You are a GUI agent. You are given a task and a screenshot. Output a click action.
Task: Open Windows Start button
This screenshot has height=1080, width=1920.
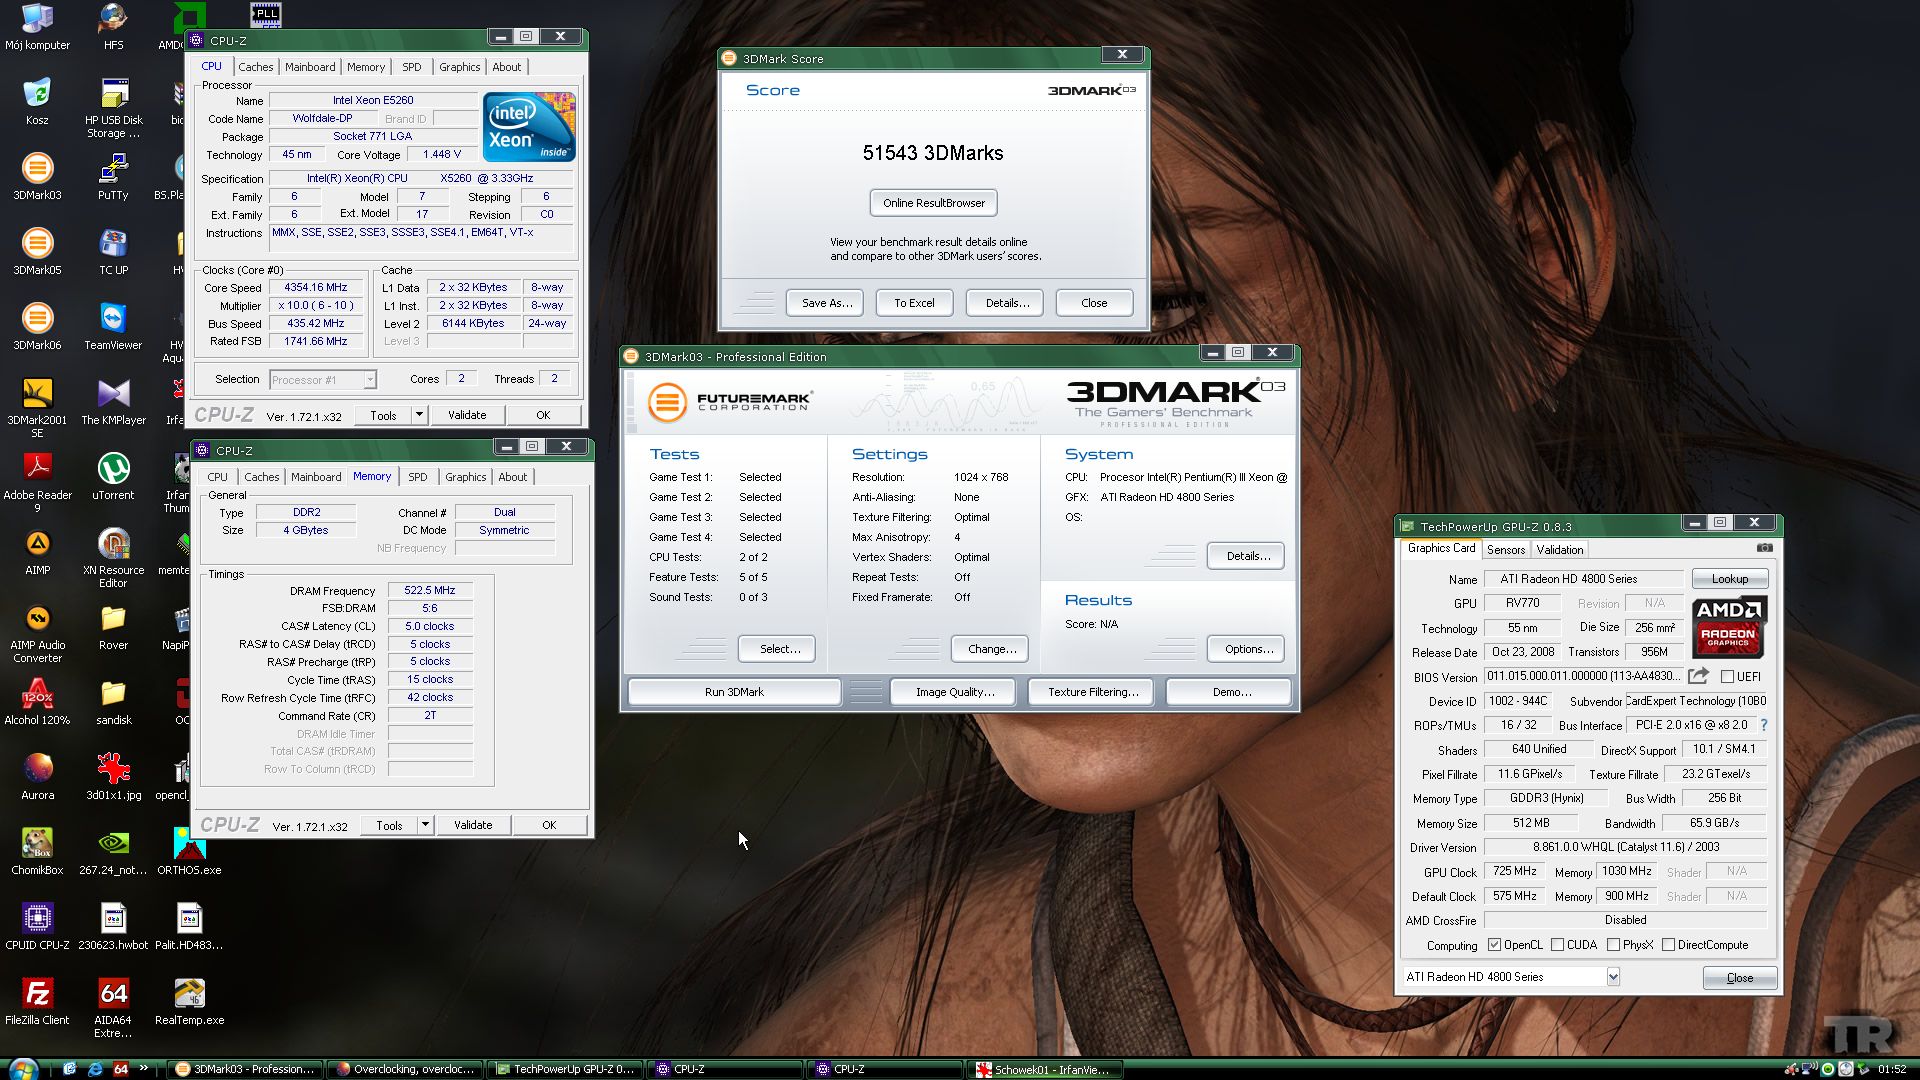point(22,1069)
